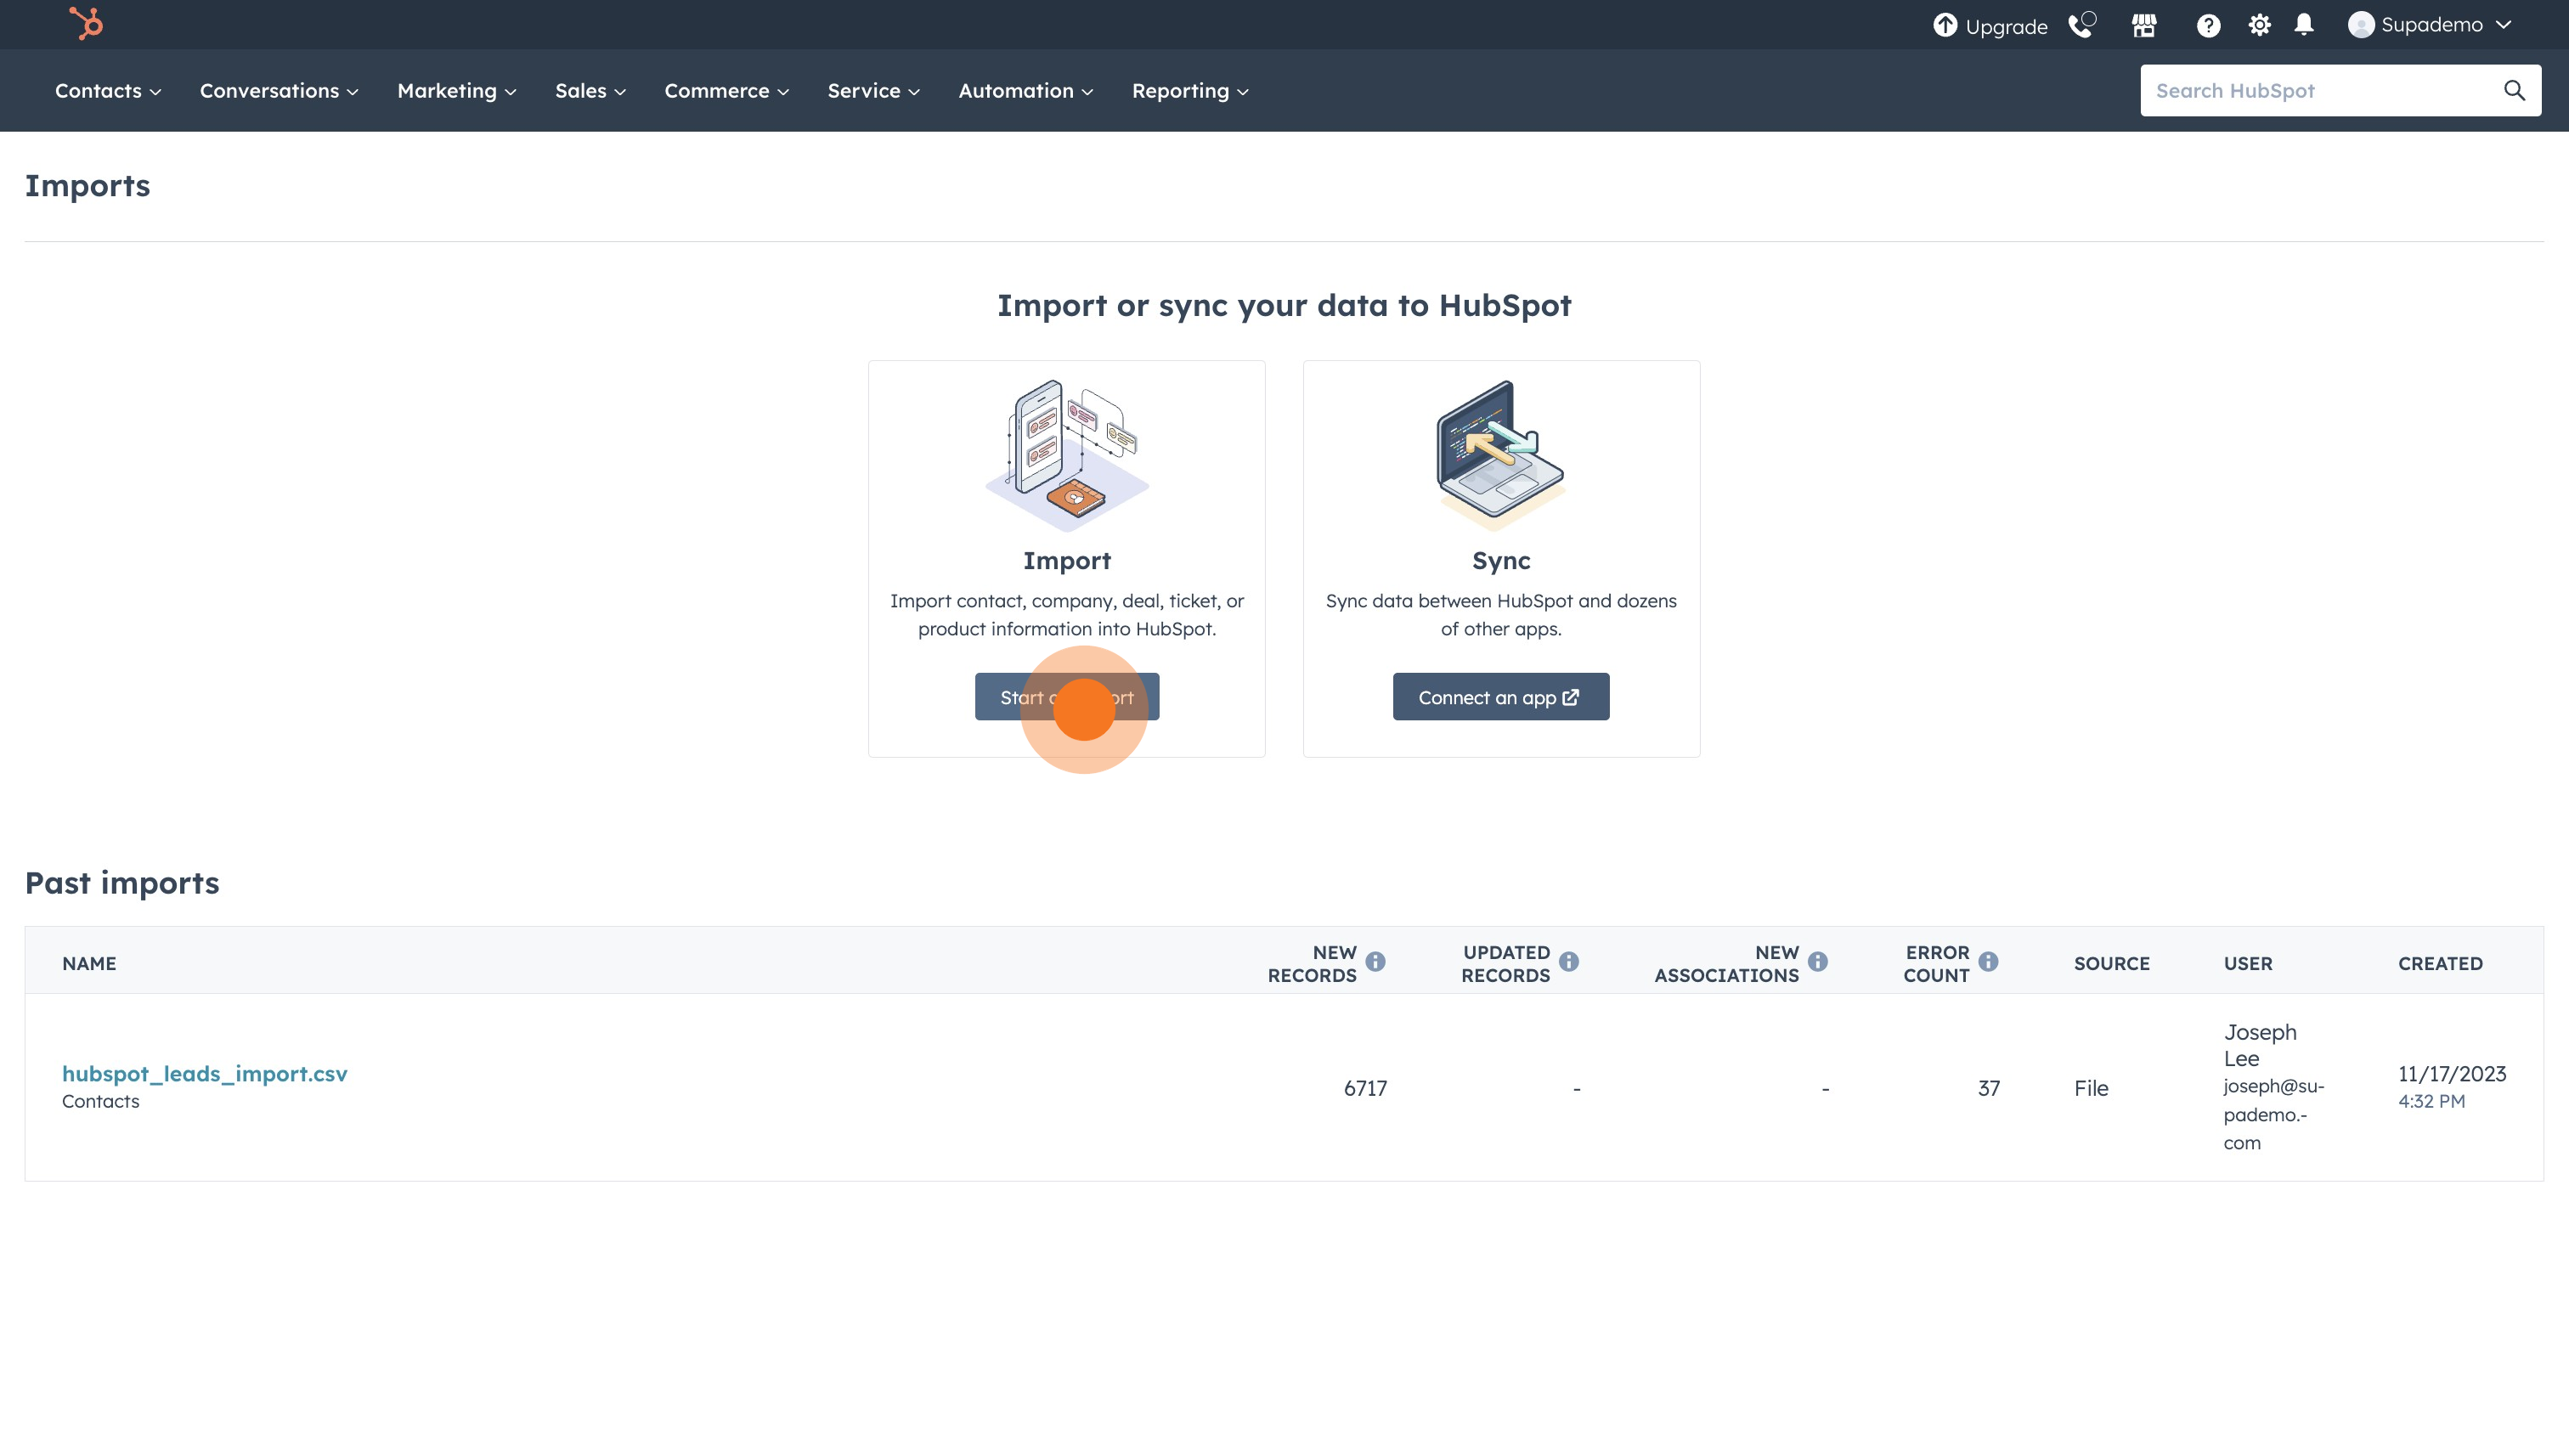This screenshot has height=1456, width=2569.
Task: Click the Past imports heading
Action: click(122, 883)
